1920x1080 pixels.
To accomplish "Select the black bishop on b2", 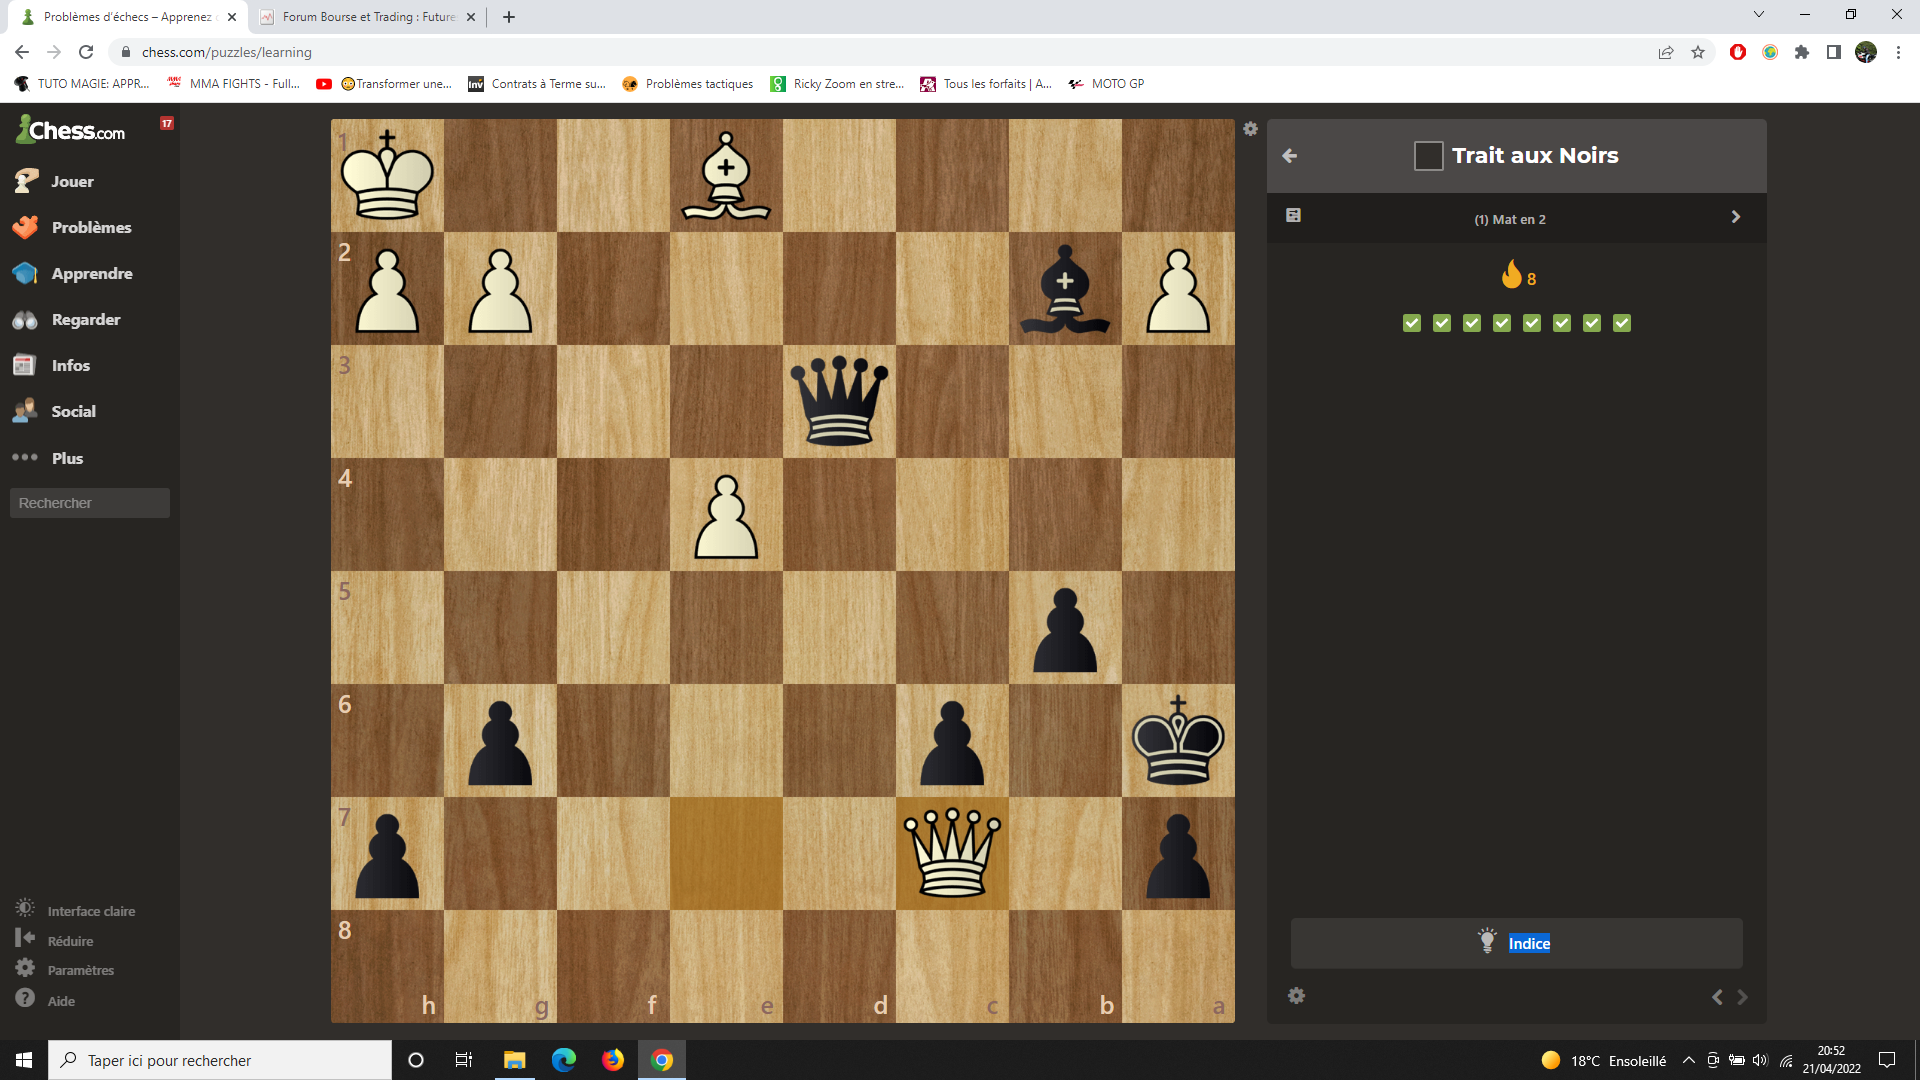I will point(1065,289).
